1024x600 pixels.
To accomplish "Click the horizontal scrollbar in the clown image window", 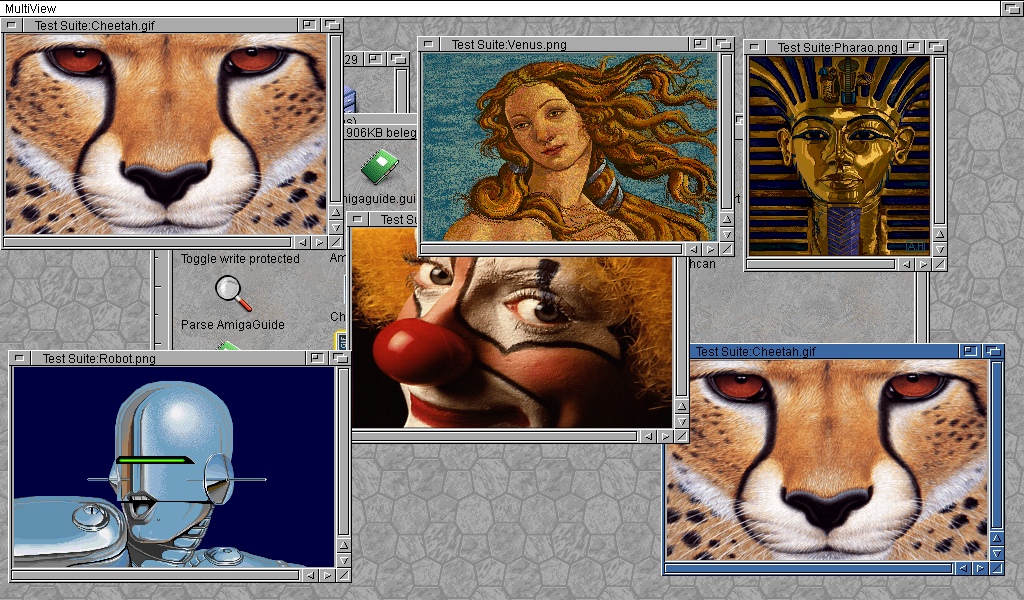I will click(x=495, y=436).
